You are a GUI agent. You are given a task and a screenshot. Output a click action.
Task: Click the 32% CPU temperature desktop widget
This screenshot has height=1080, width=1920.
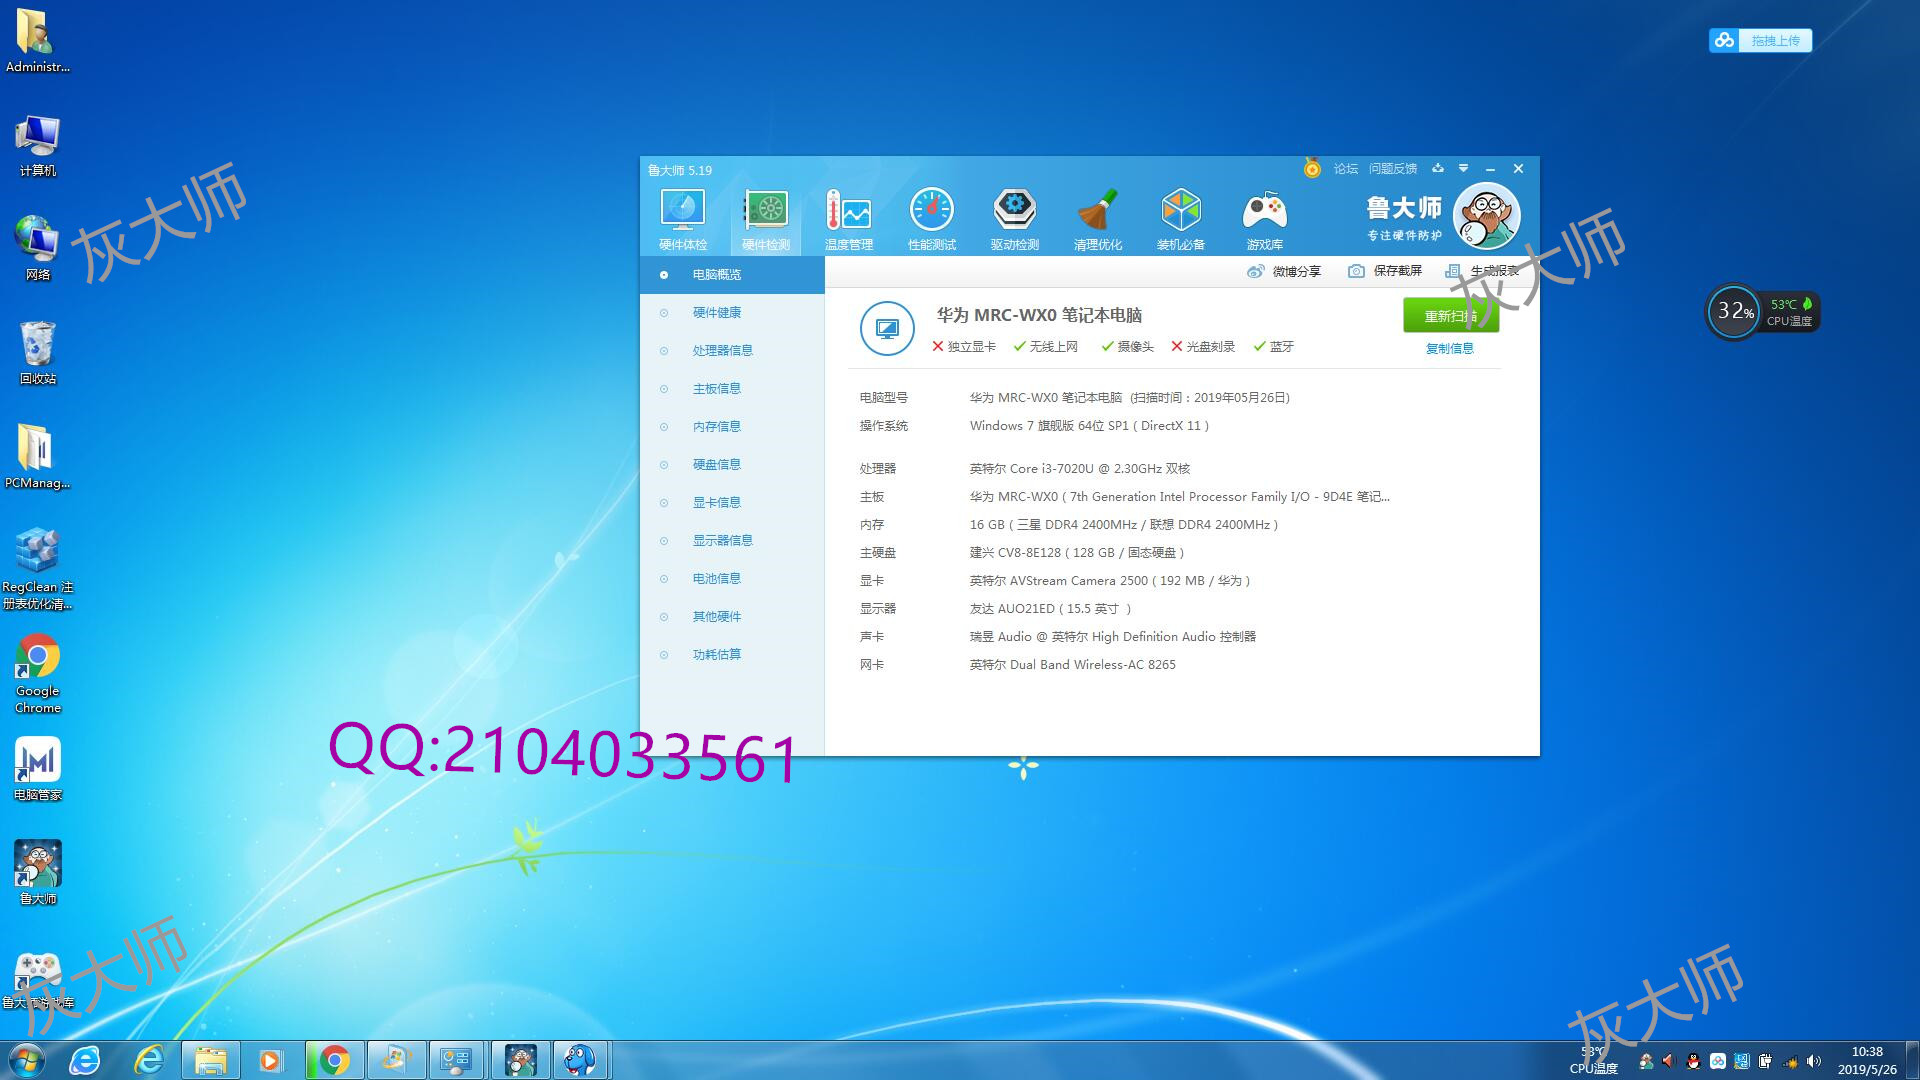click(1762, 312)
